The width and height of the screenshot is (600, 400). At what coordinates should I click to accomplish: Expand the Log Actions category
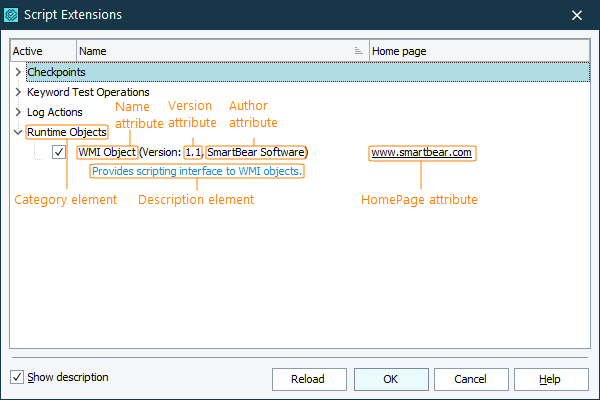(x=18, y=112)
